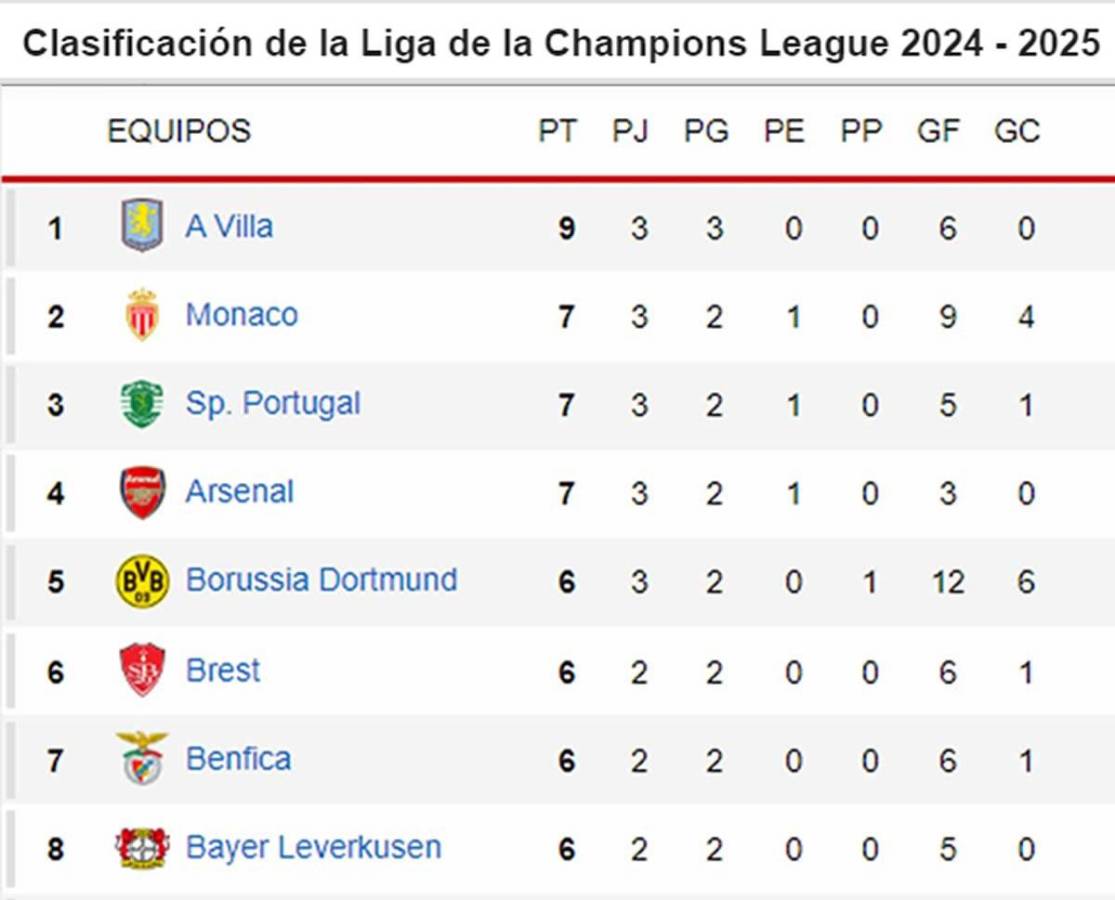Click the Brest red shield crest
This screenshot has width=1115, height=900.
click(142, 670)
